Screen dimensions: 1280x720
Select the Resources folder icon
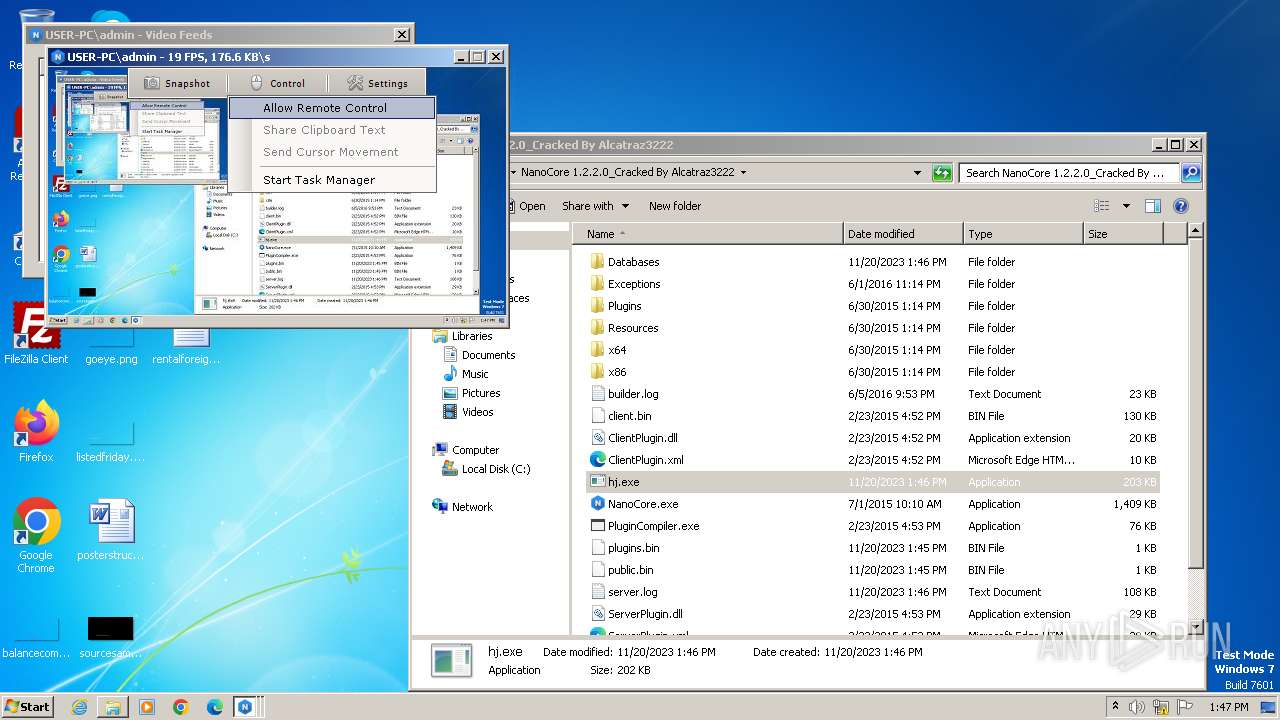[x=598, y=328]
